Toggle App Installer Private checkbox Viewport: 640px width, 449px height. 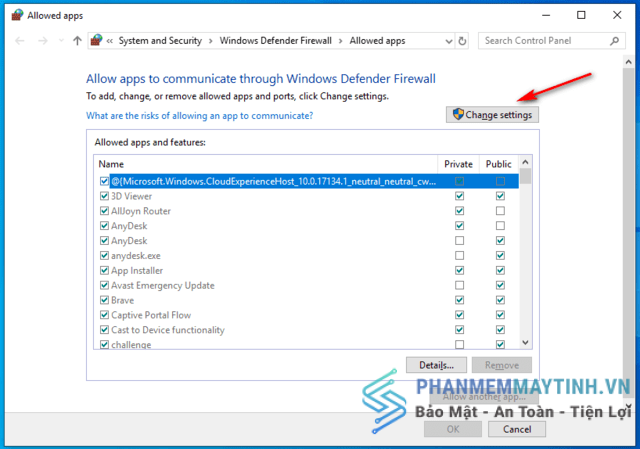[460, 270]
